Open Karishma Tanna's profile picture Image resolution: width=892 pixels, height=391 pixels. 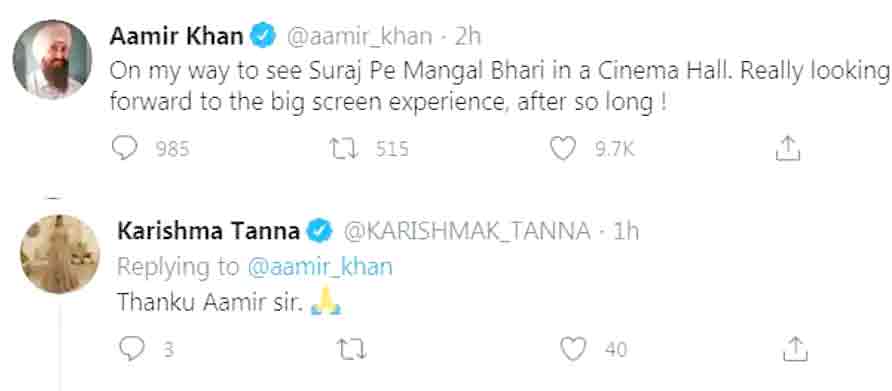point(60,254)
